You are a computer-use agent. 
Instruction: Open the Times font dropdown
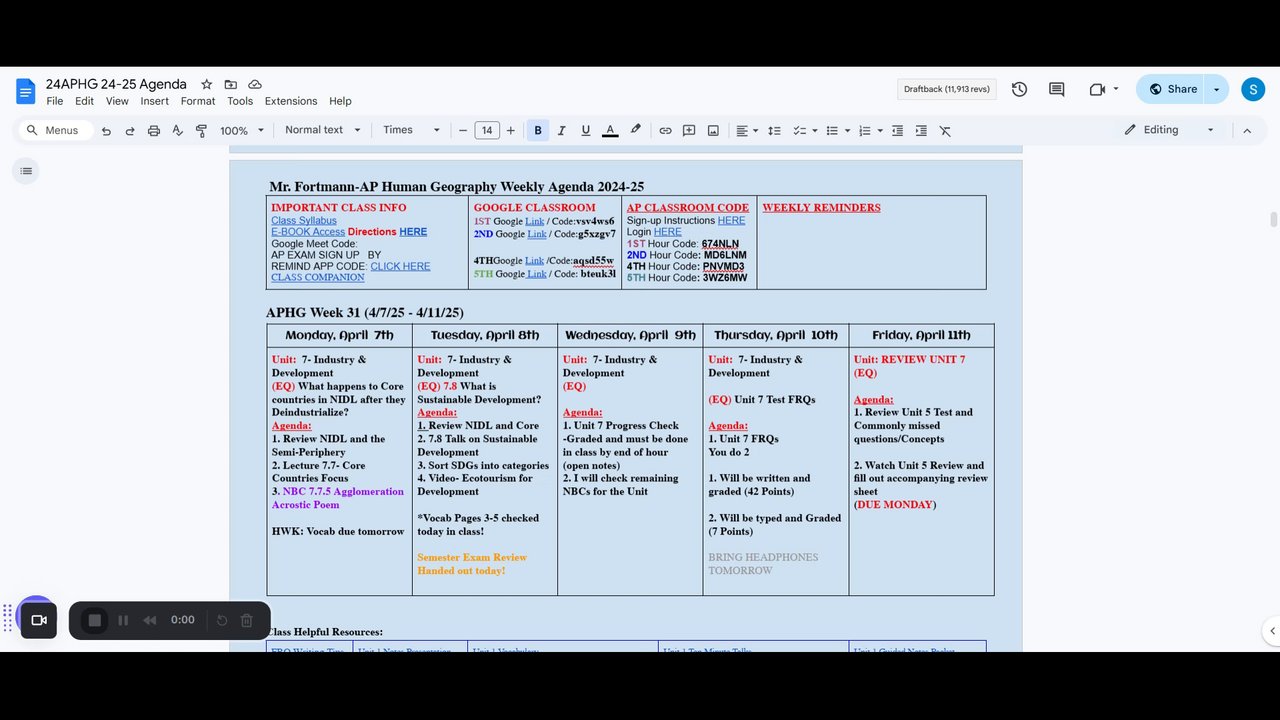pos(412,130)
